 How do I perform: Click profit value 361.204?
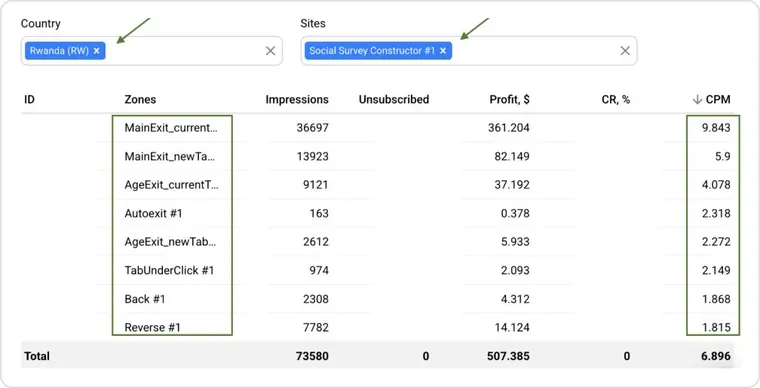point(508,128)
